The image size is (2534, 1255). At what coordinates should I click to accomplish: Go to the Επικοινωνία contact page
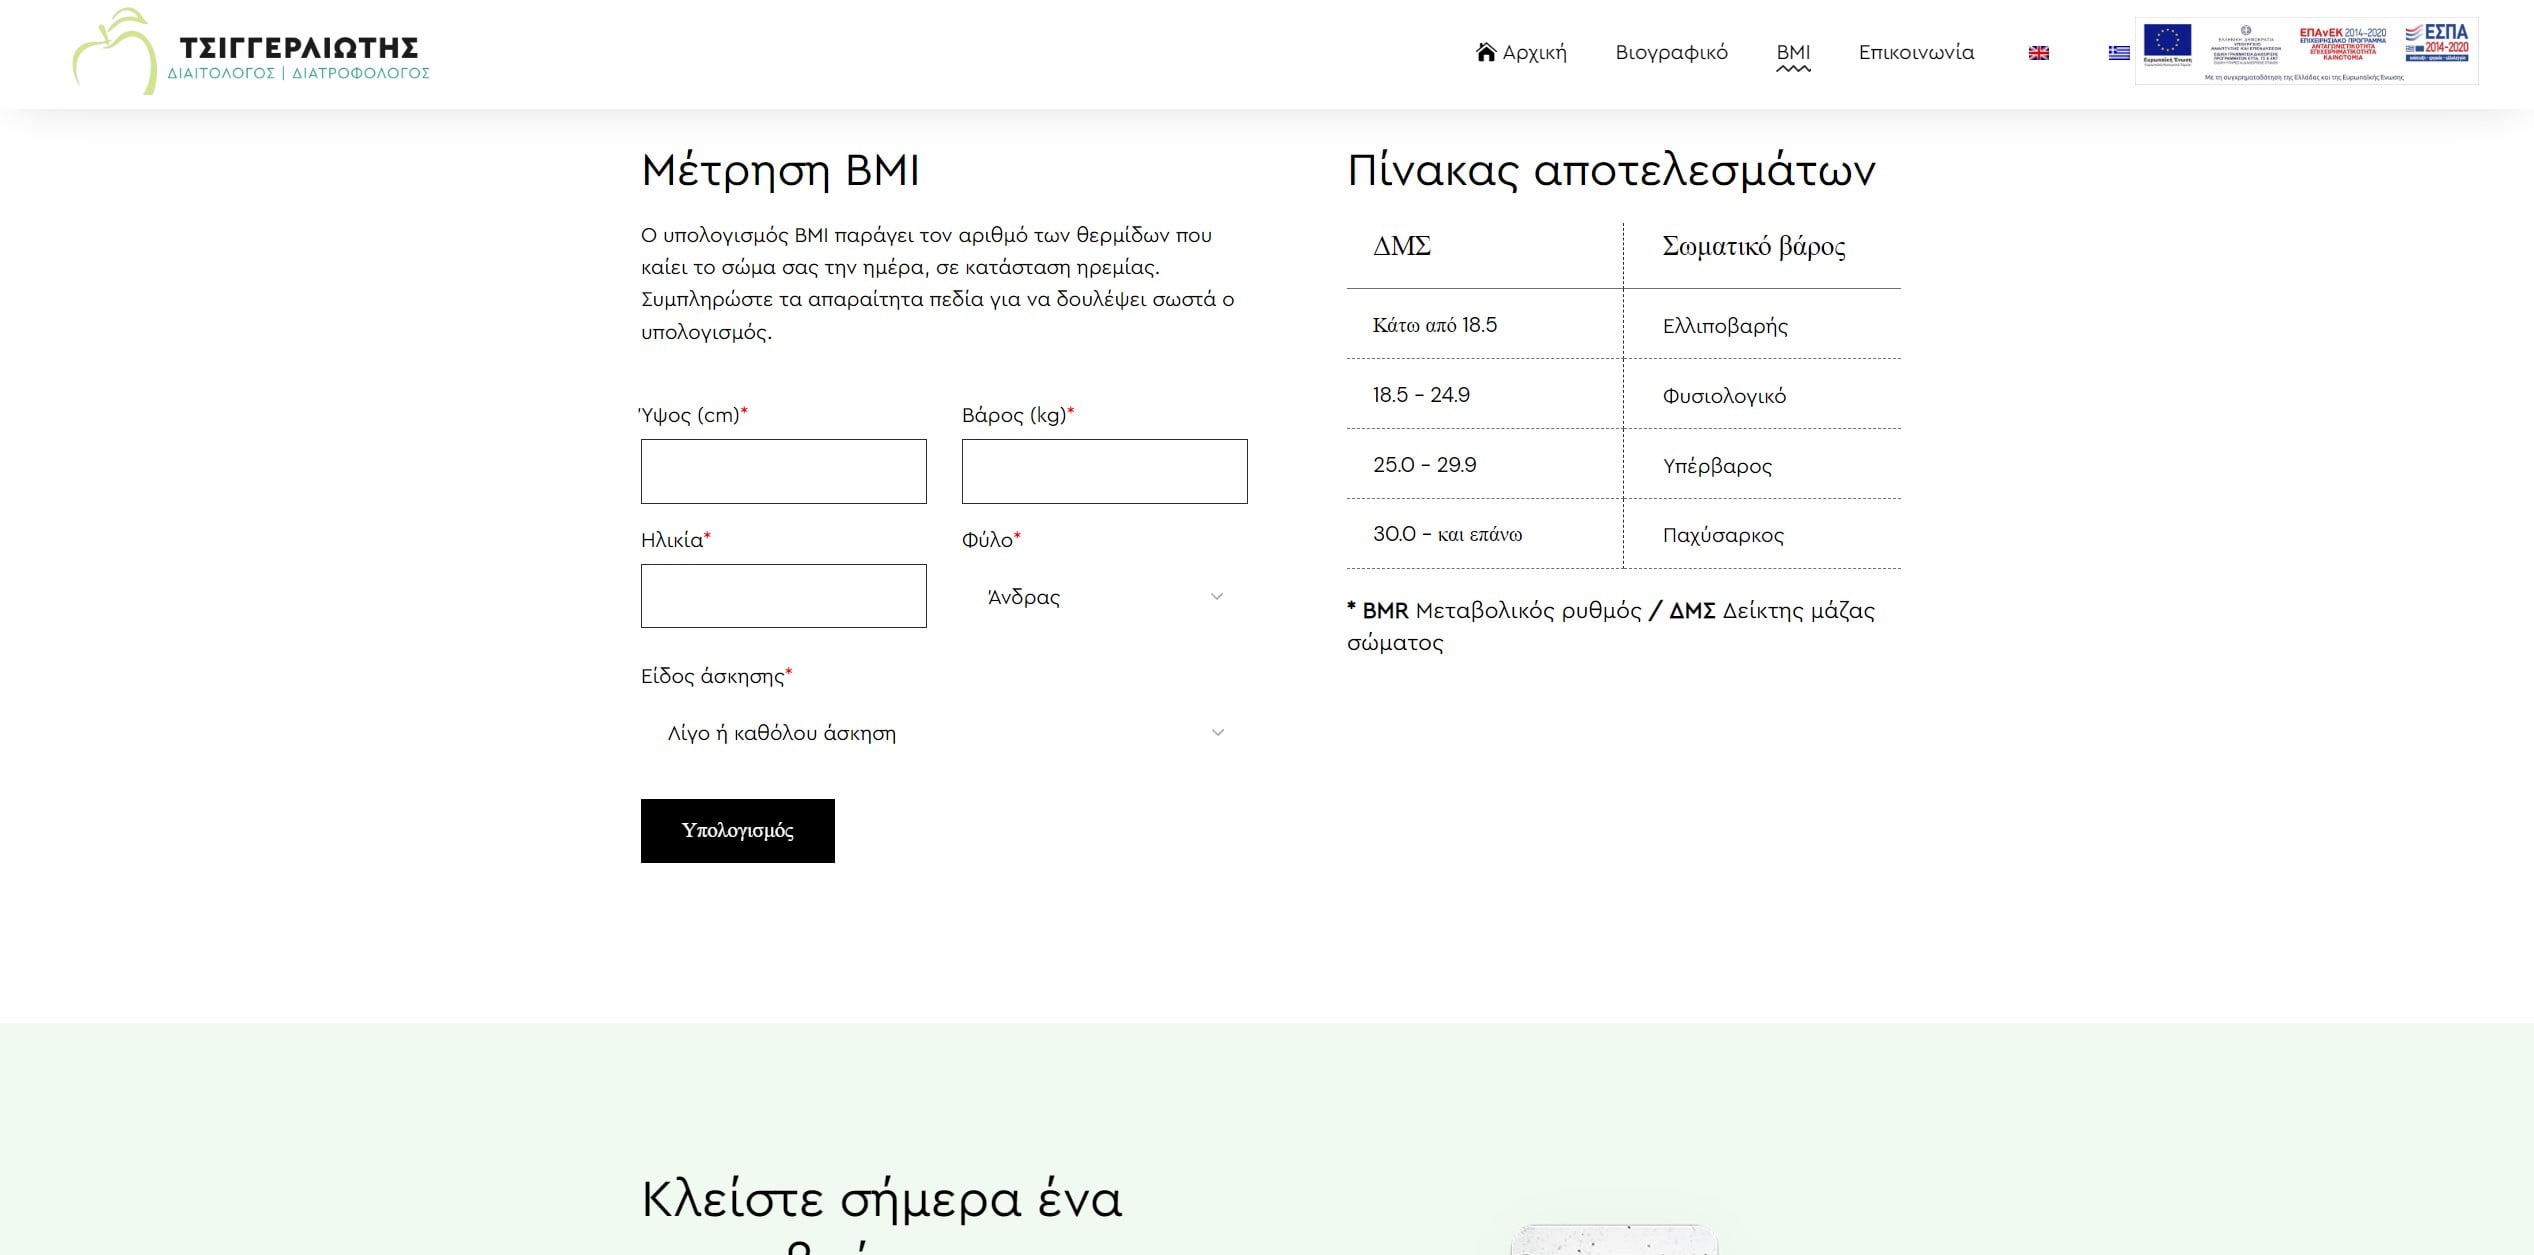pos(1916,51)
